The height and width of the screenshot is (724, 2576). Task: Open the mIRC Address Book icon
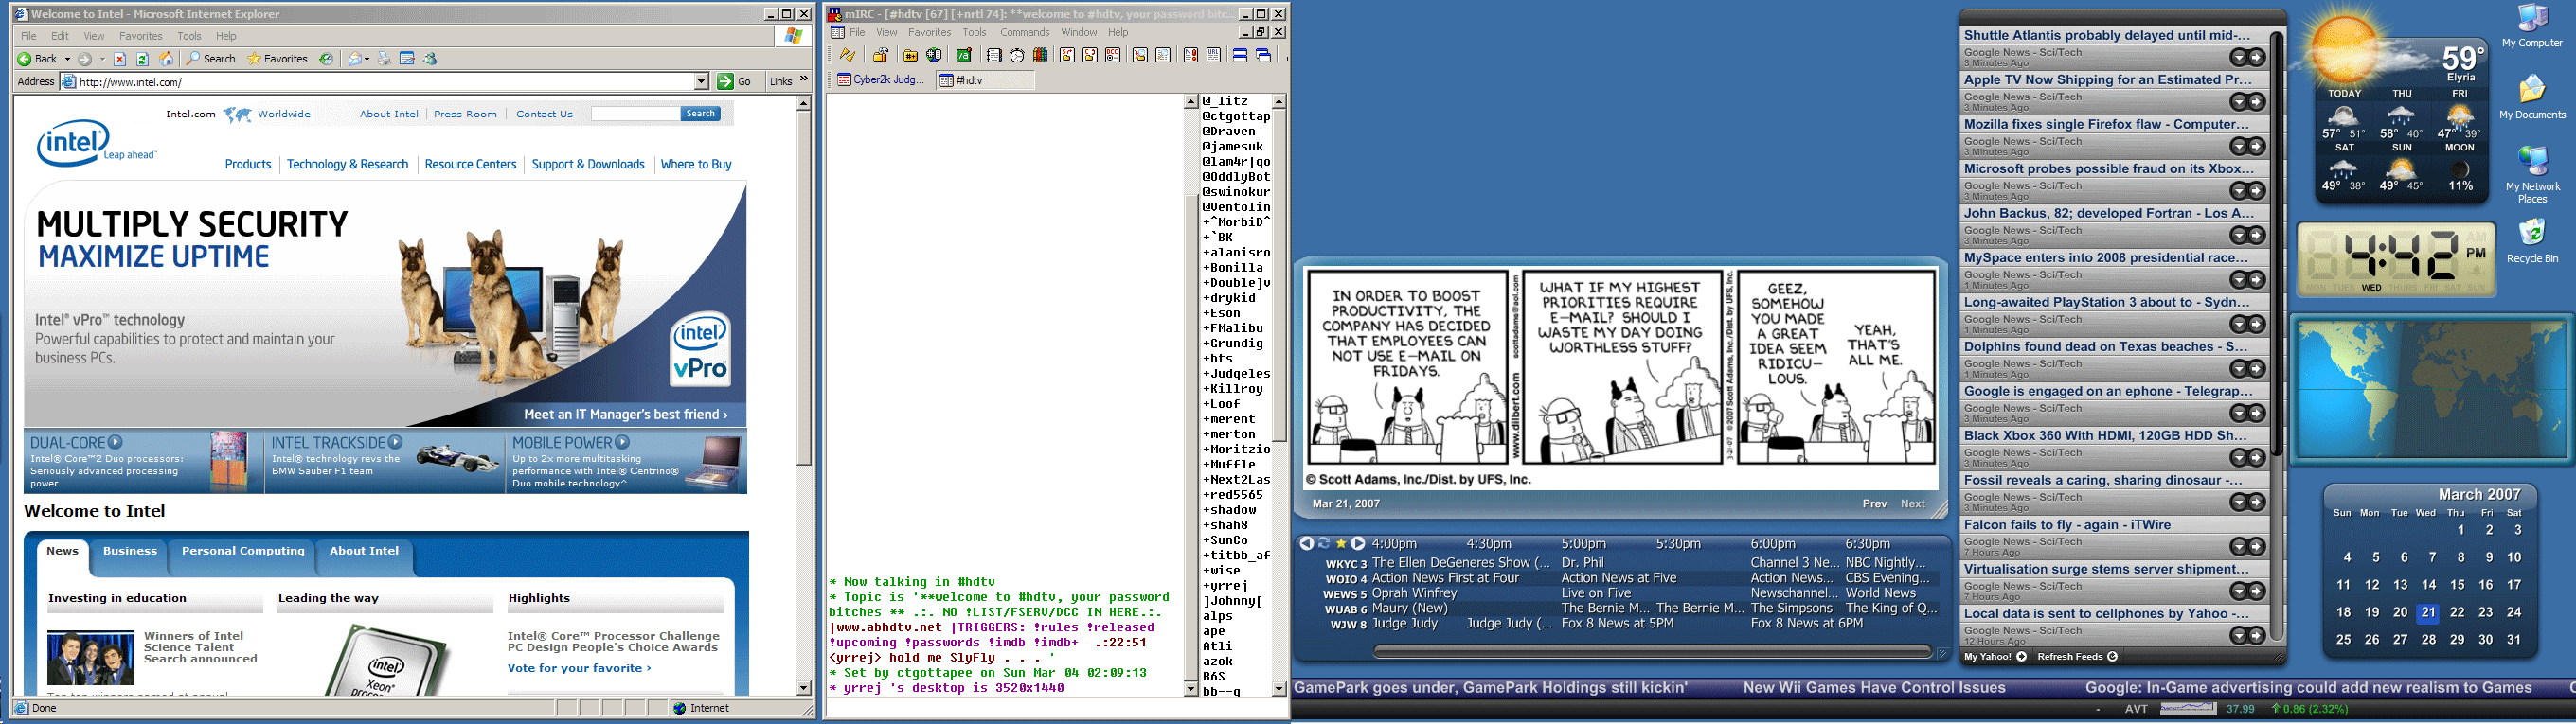(994, 56)
